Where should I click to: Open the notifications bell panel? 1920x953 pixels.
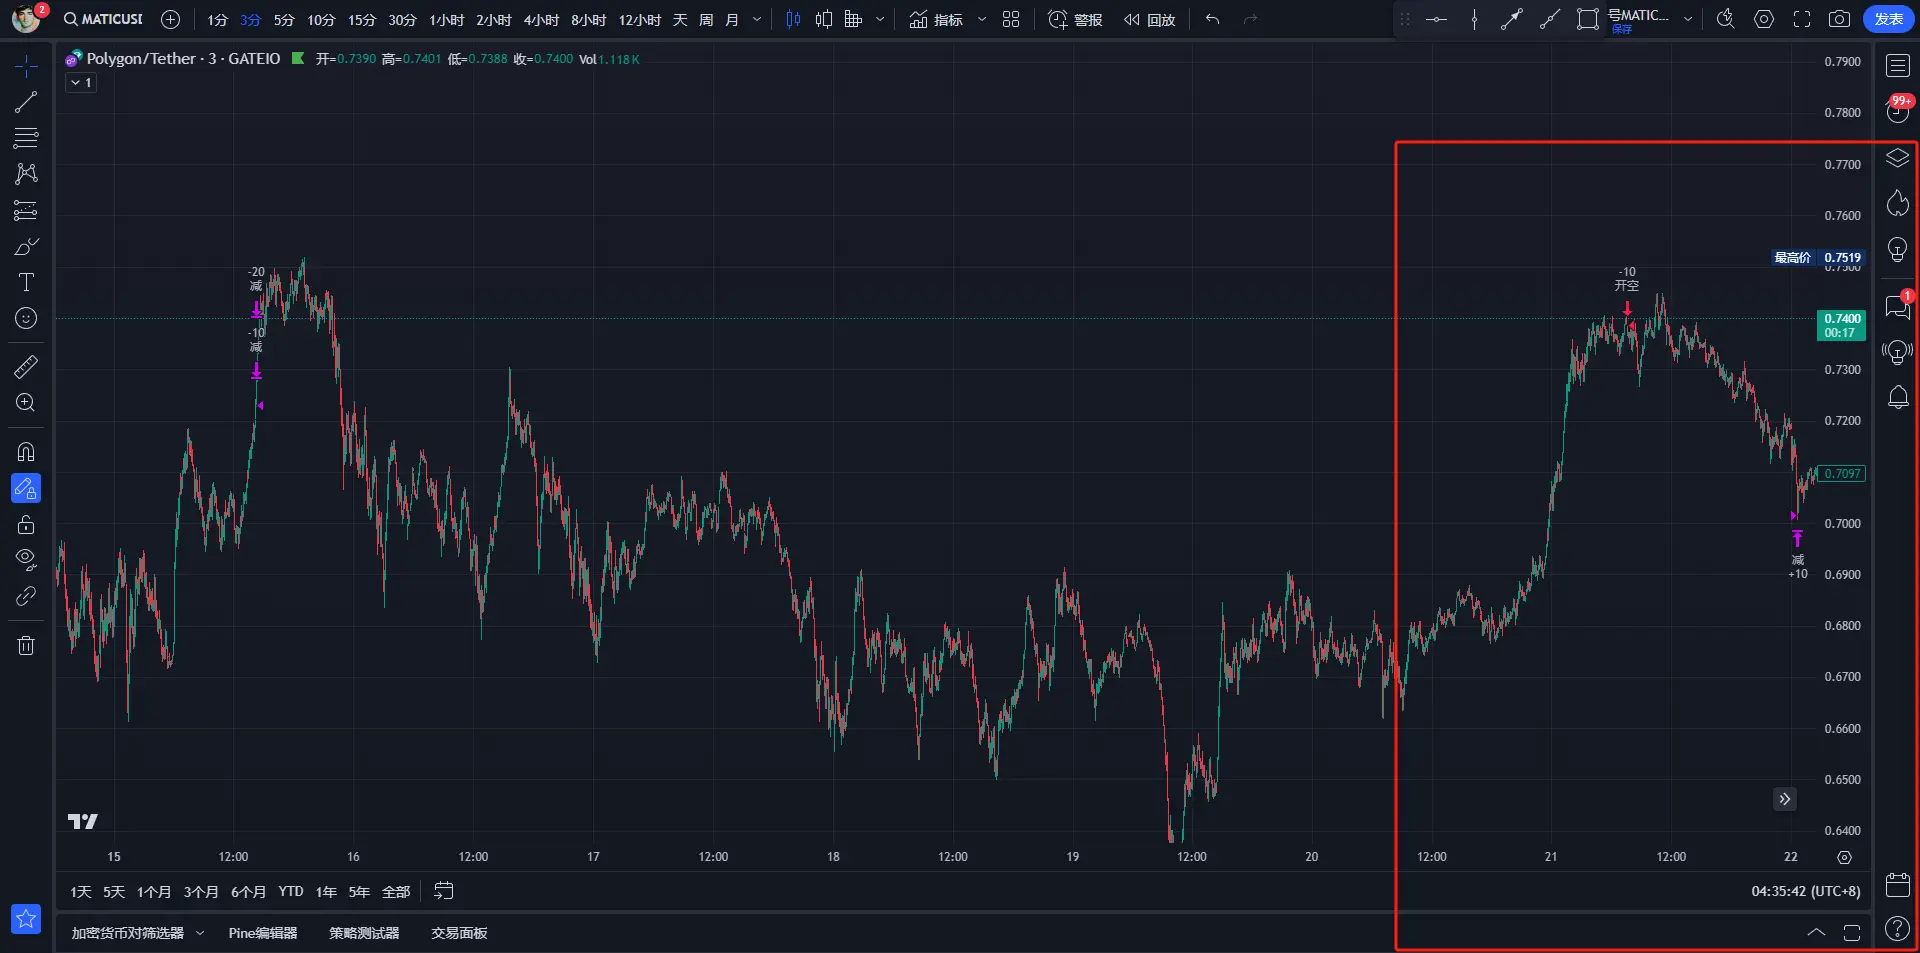pyautogui.click(x=1897, y=397)
